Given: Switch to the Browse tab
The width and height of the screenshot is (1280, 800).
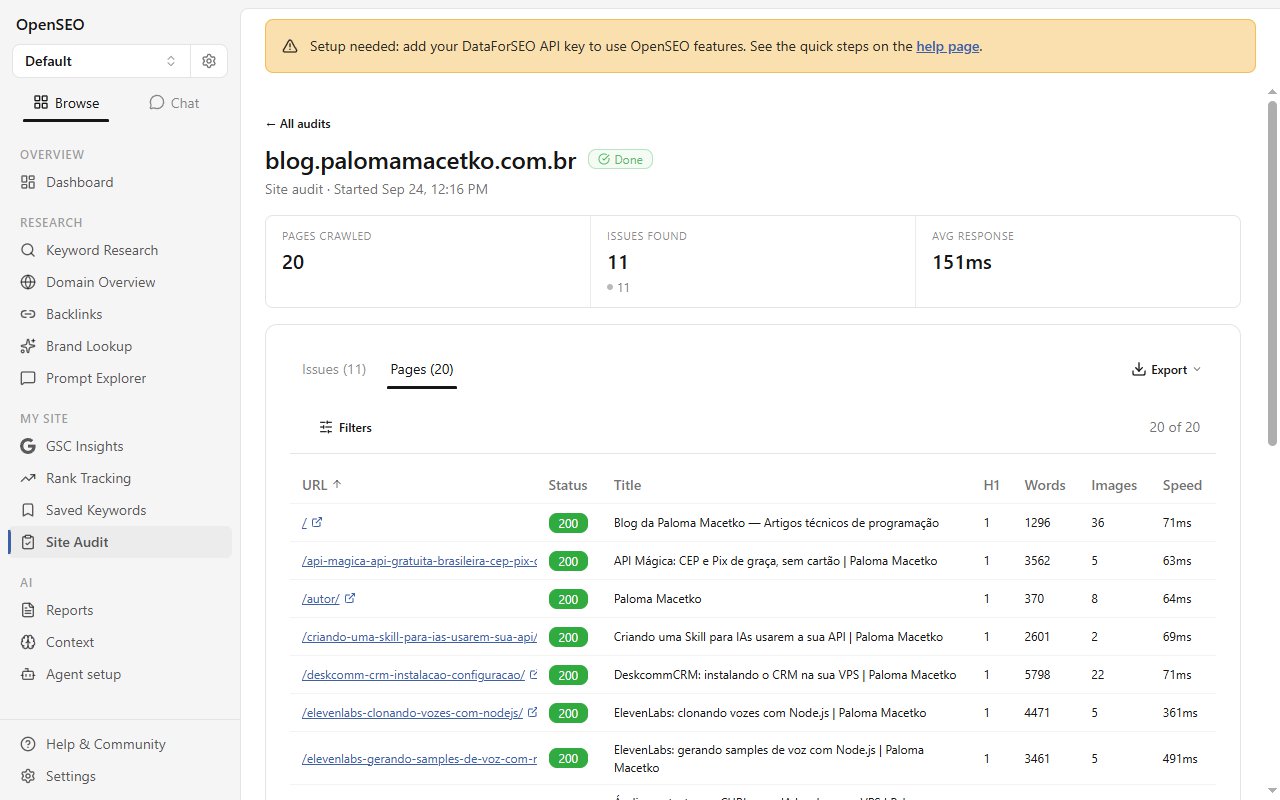Looking at the screenshot, I should (x=66, y=103).
